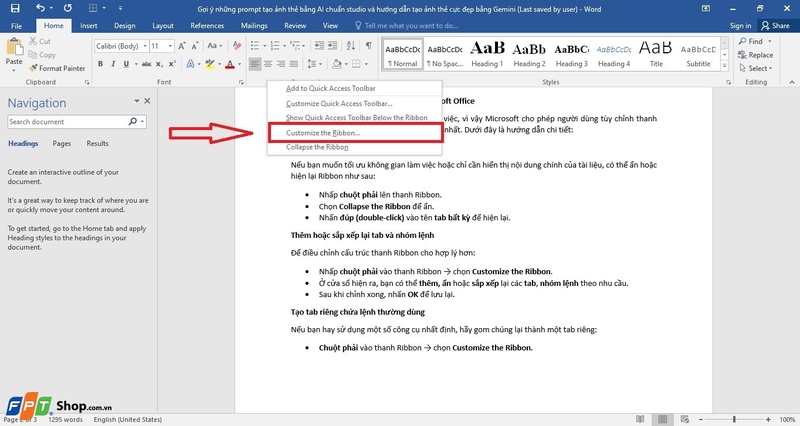
Task: Undo the last action
Action: click(40, 8)
